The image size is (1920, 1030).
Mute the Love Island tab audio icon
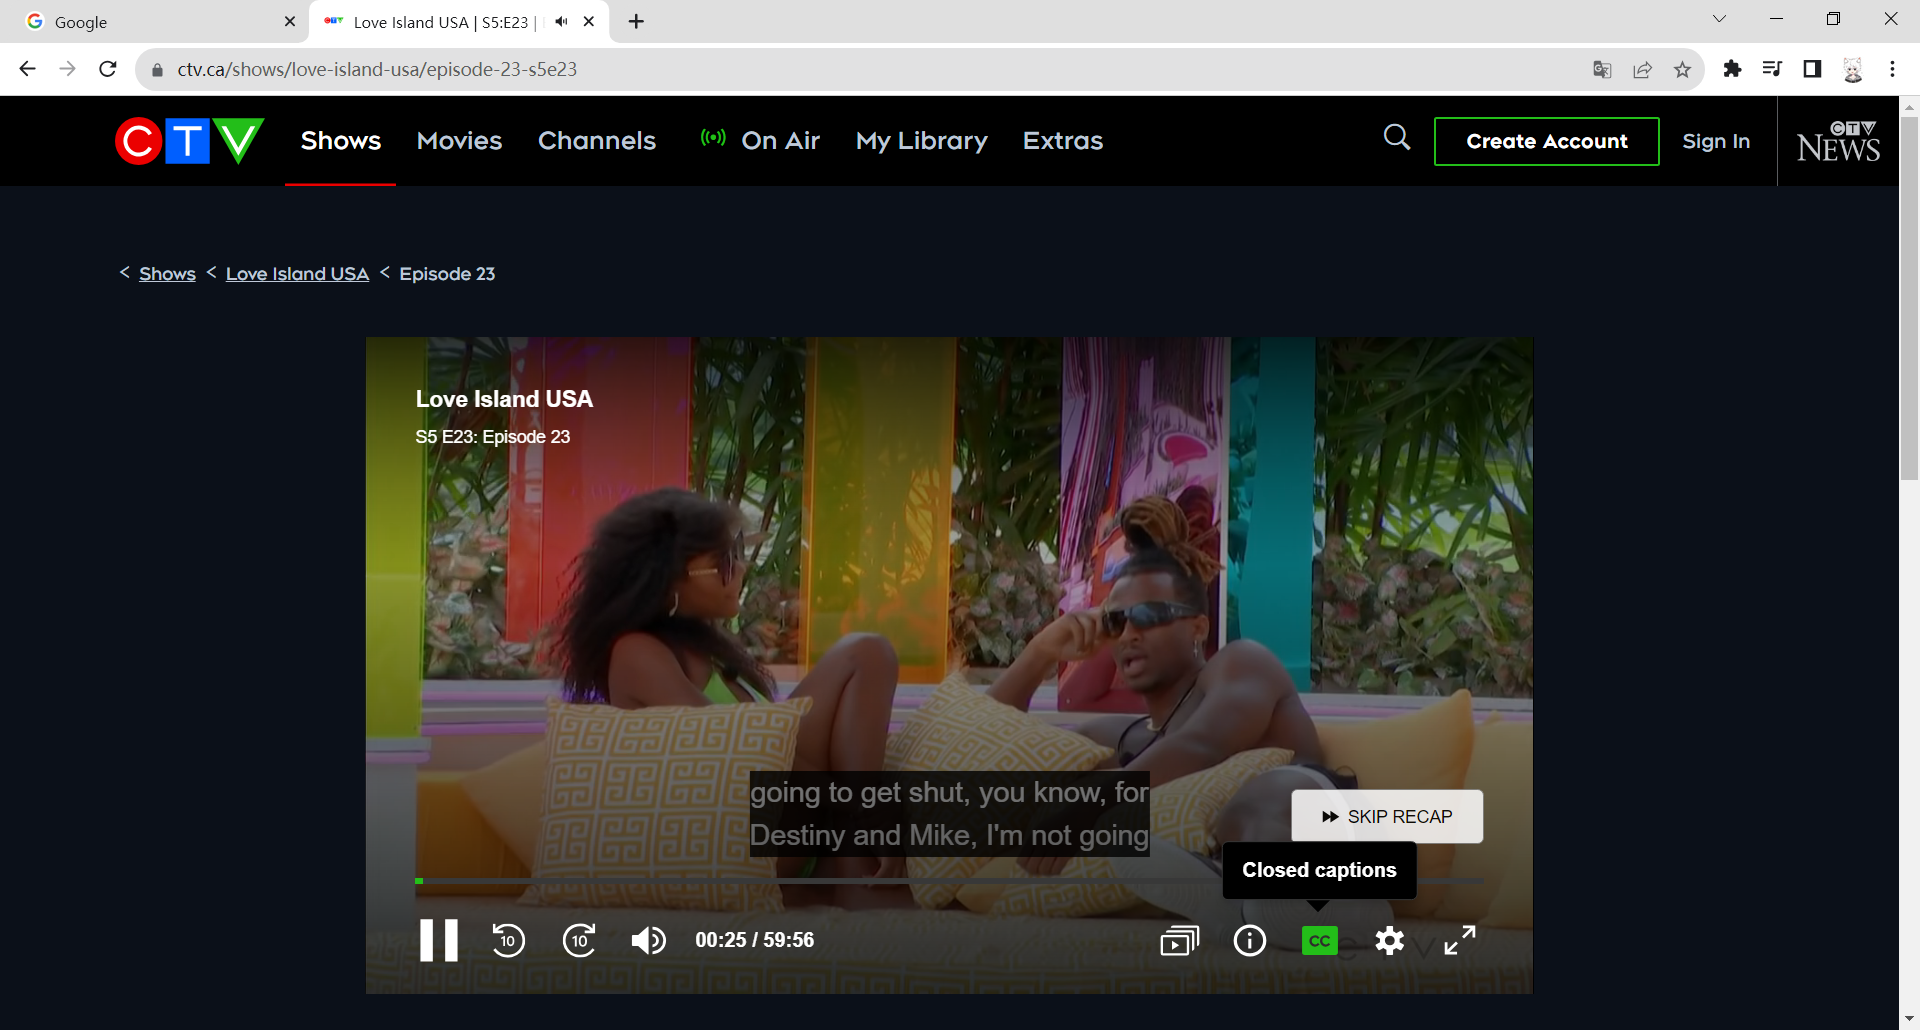pos(562,21)
